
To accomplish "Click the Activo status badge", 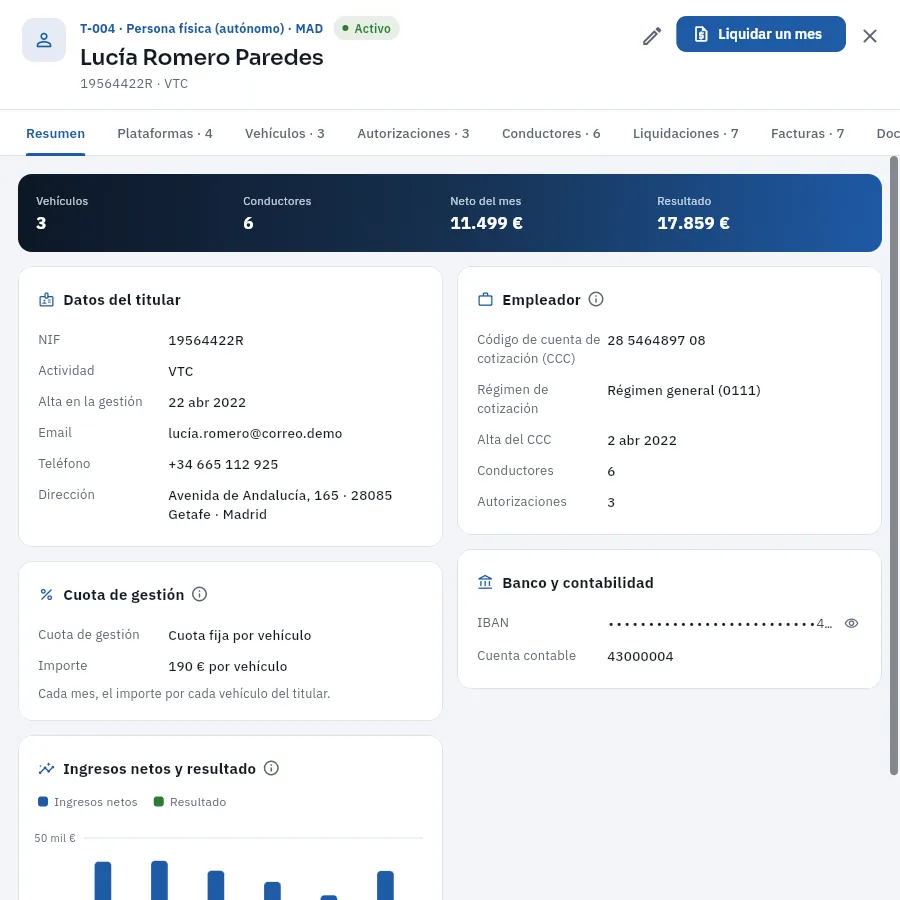I will point(366,28).
